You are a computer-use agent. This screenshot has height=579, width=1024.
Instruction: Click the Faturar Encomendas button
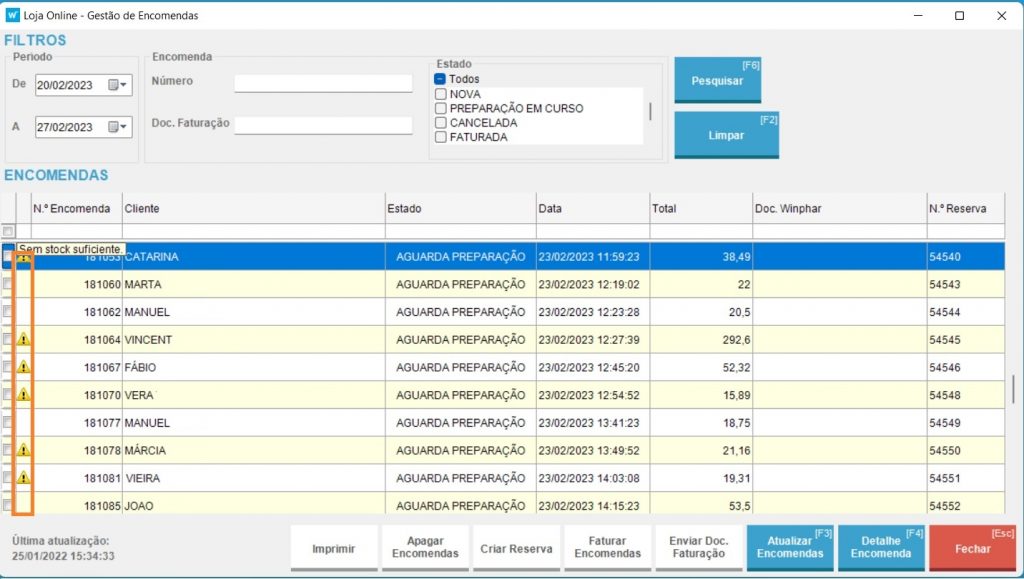(x=607, y=547)
